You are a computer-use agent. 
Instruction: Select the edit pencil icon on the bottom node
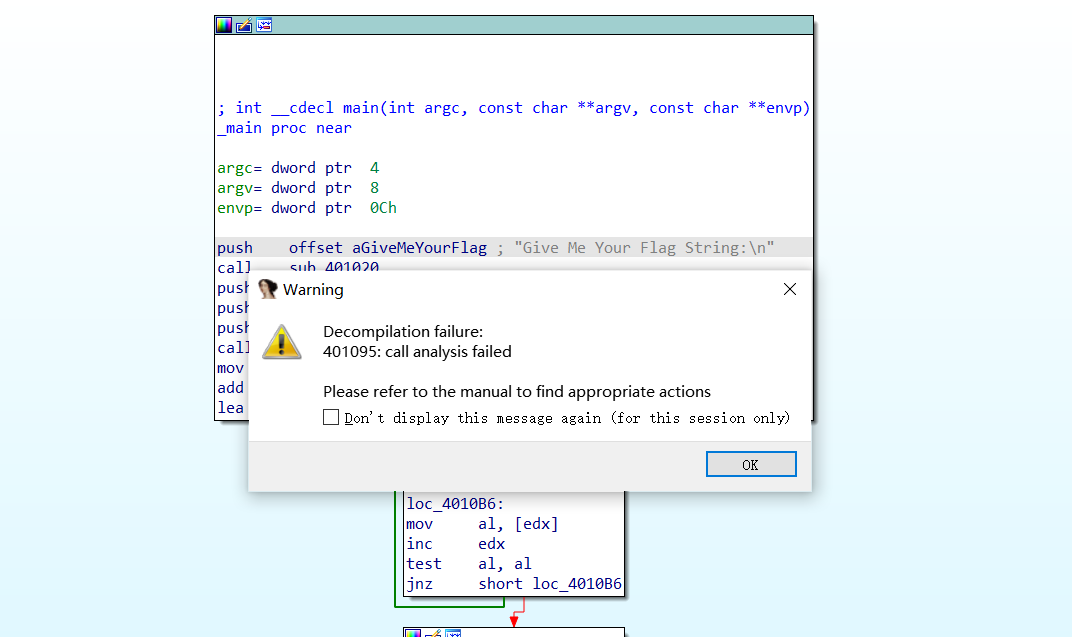(x=433, y=634)
